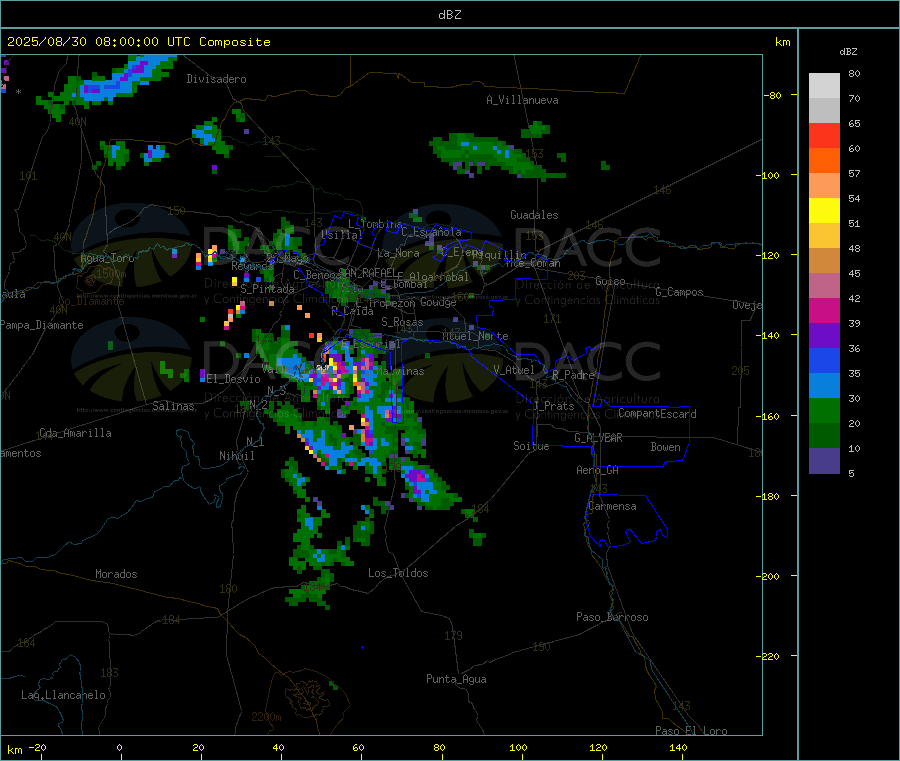Click the Salinas map label
Viewport: 900px width, 761px height.
[173, 406]
